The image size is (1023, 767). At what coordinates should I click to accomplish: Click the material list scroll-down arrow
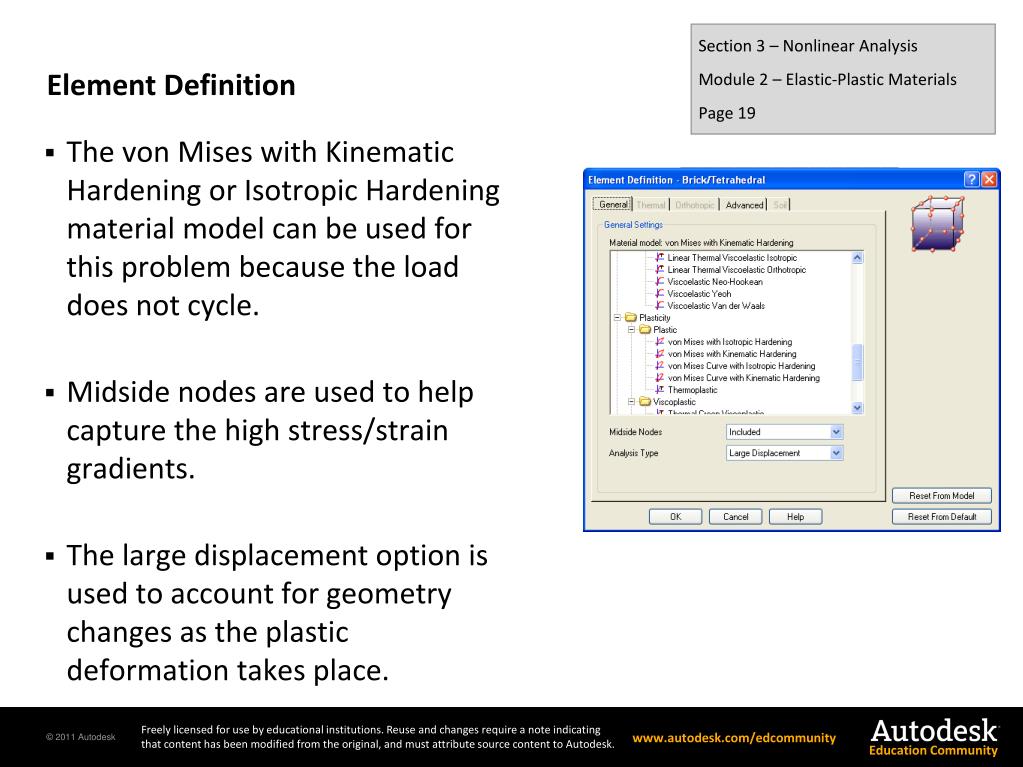[857, 408]
